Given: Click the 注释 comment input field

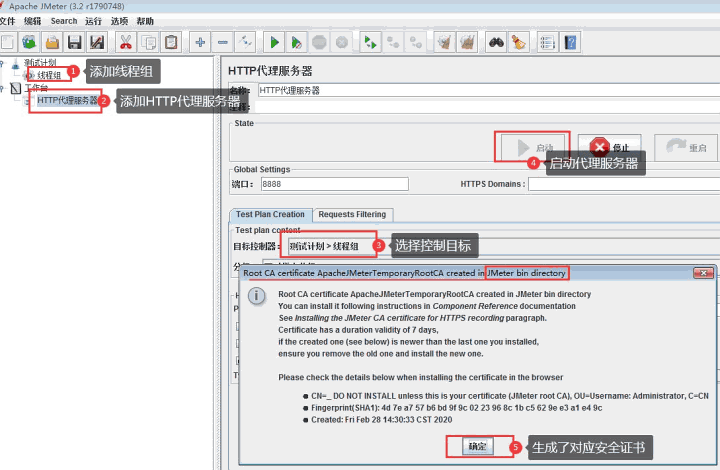Looking at the screenshot, I should coord(487,107).
